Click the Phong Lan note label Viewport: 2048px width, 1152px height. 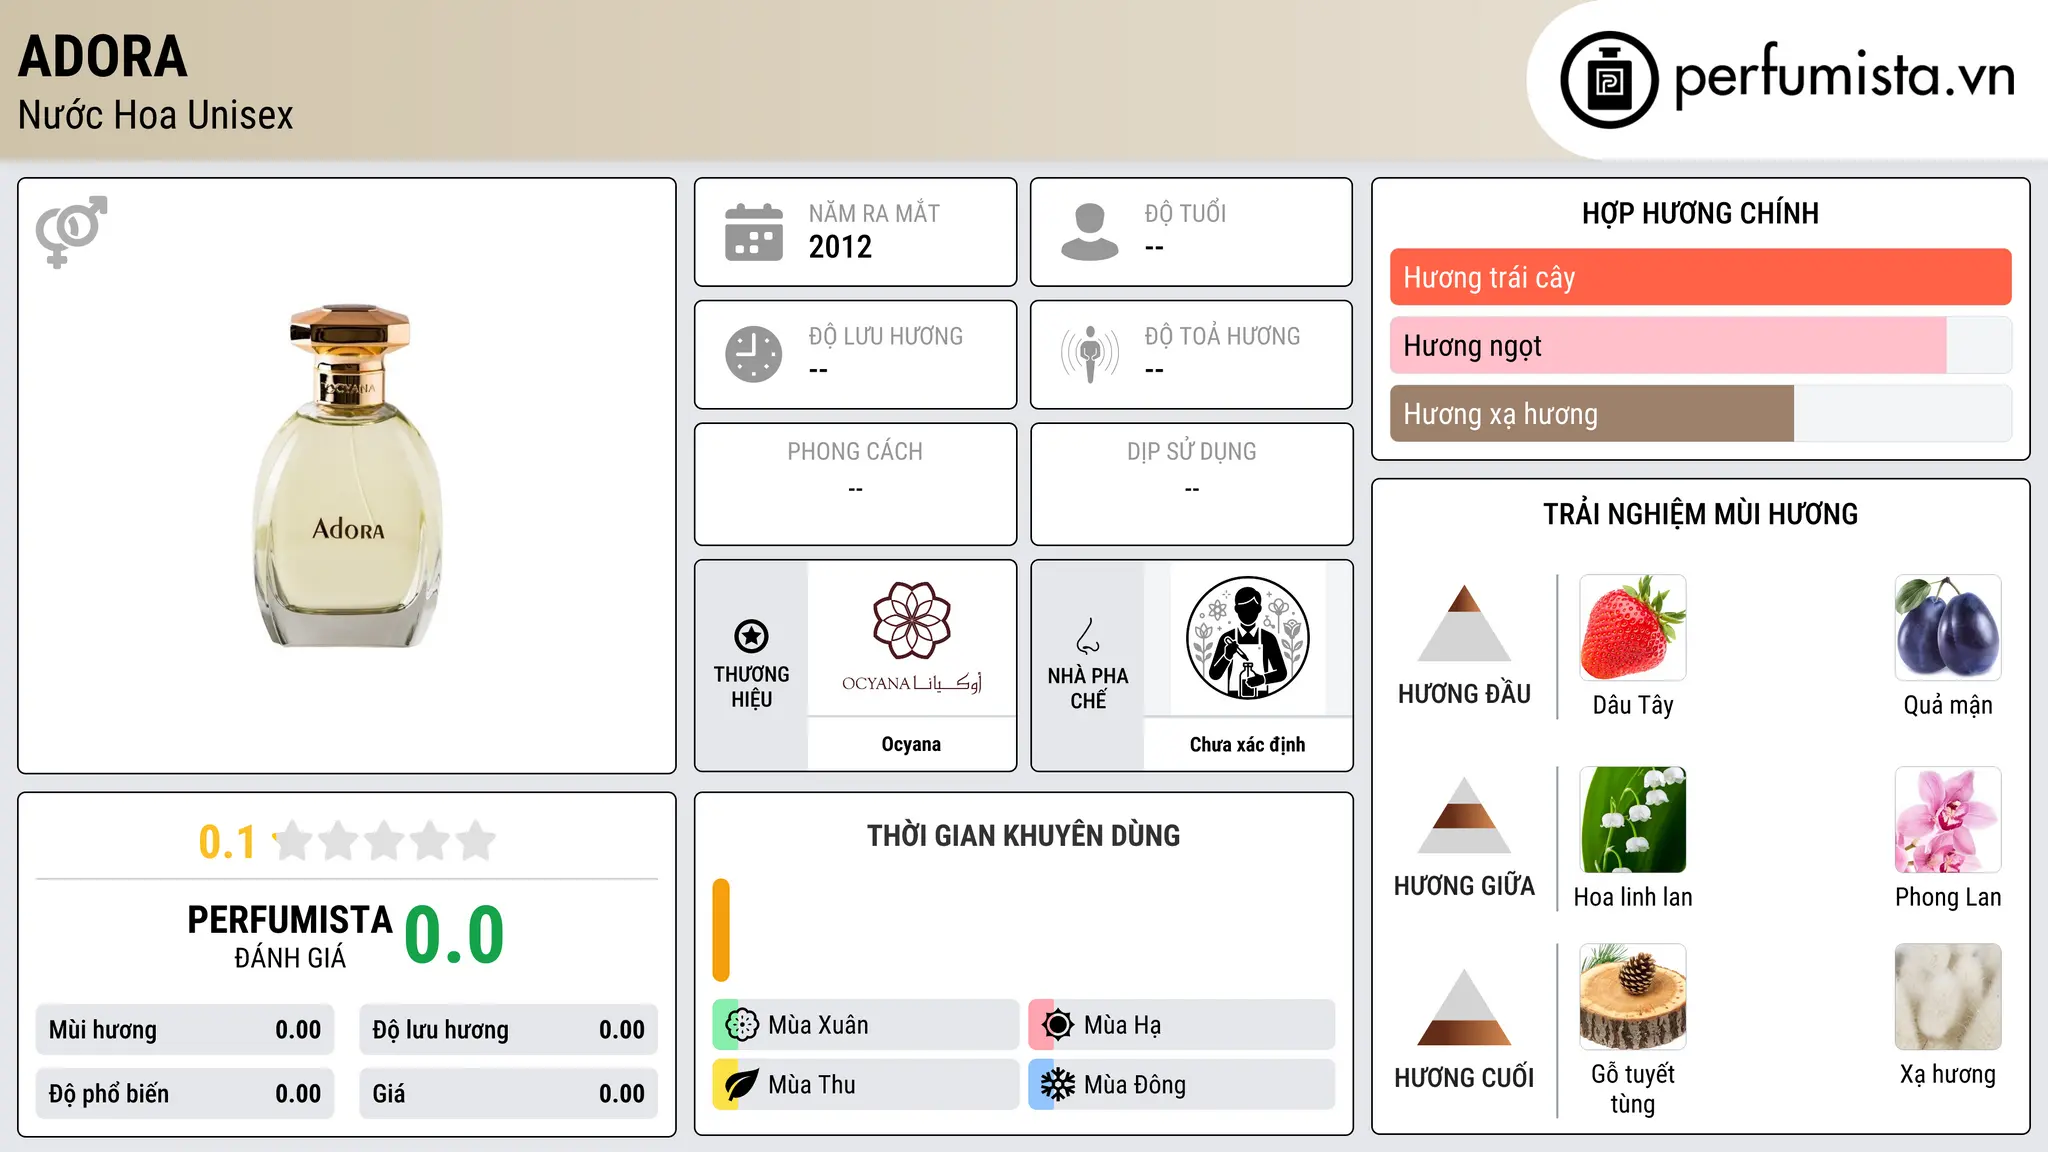[x=1947, y=897]
